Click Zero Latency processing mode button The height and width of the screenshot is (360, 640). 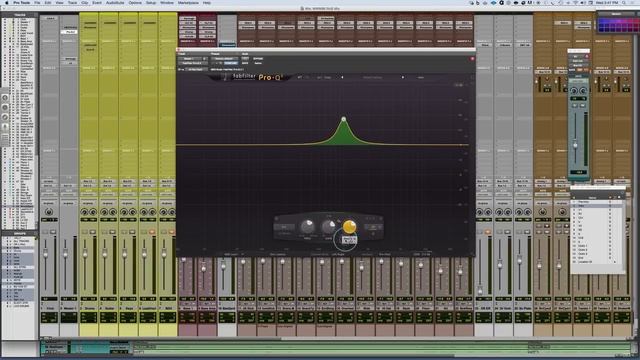coord(278,254)
